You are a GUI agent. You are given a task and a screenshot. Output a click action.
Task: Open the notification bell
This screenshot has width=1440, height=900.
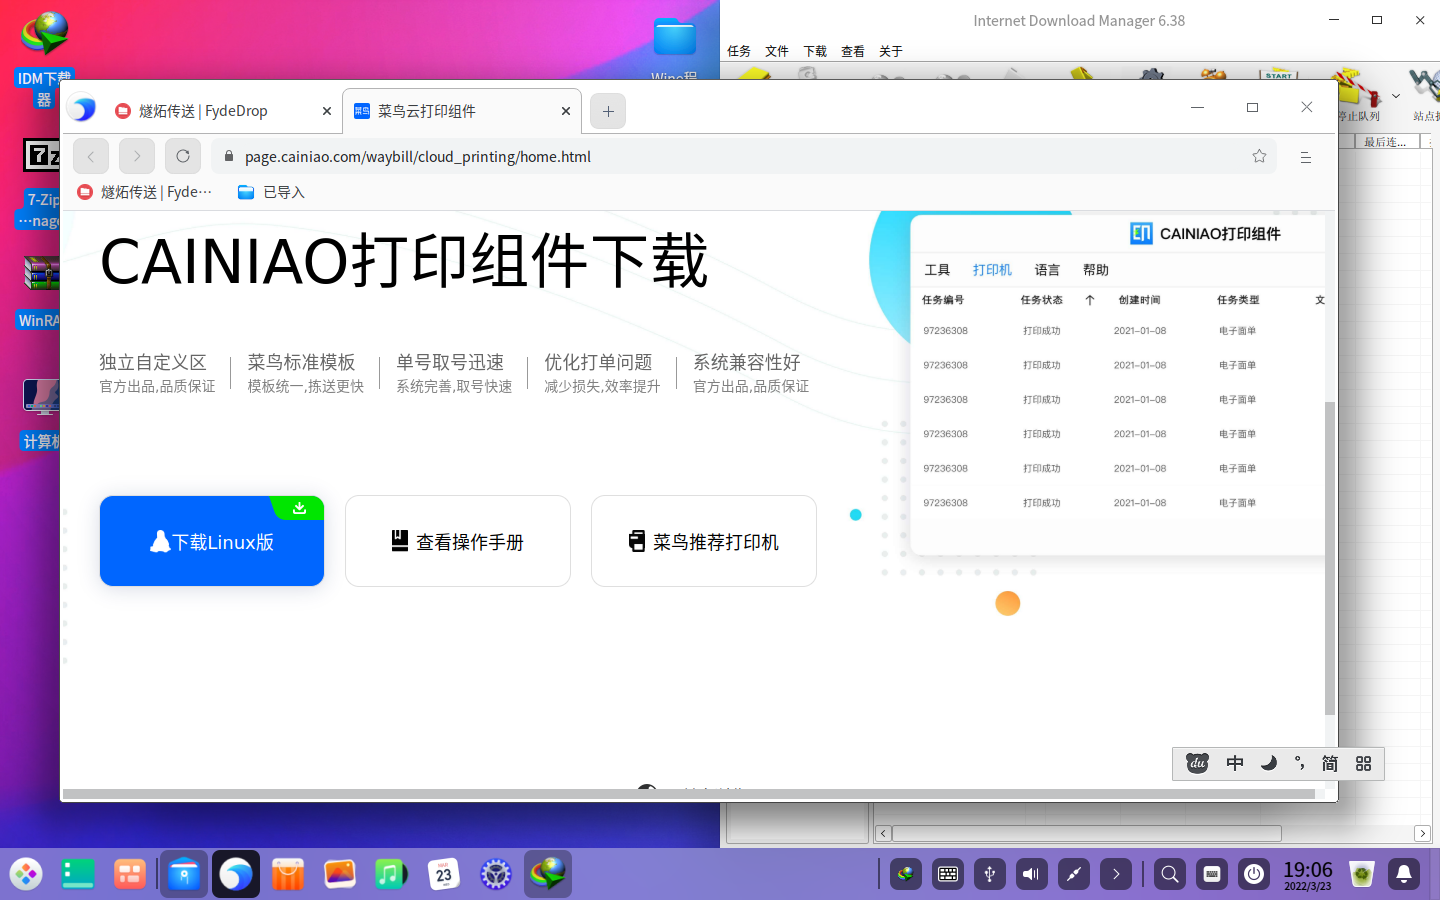click(x=1404, y=874)
